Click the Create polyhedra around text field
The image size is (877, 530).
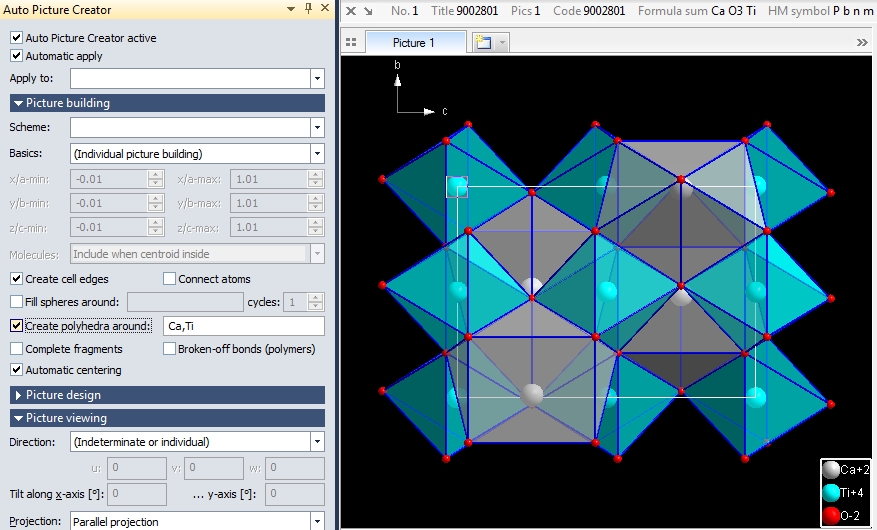tap(244, 326)
